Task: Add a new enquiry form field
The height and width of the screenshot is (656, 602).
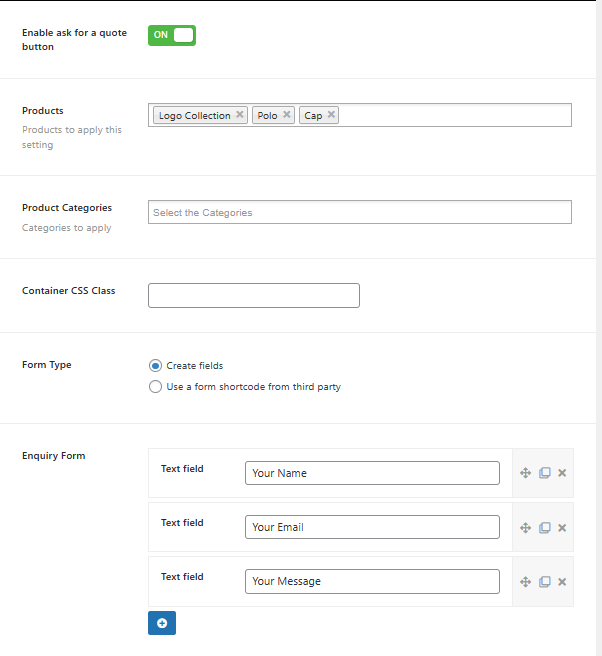Action: pos(162,623)
